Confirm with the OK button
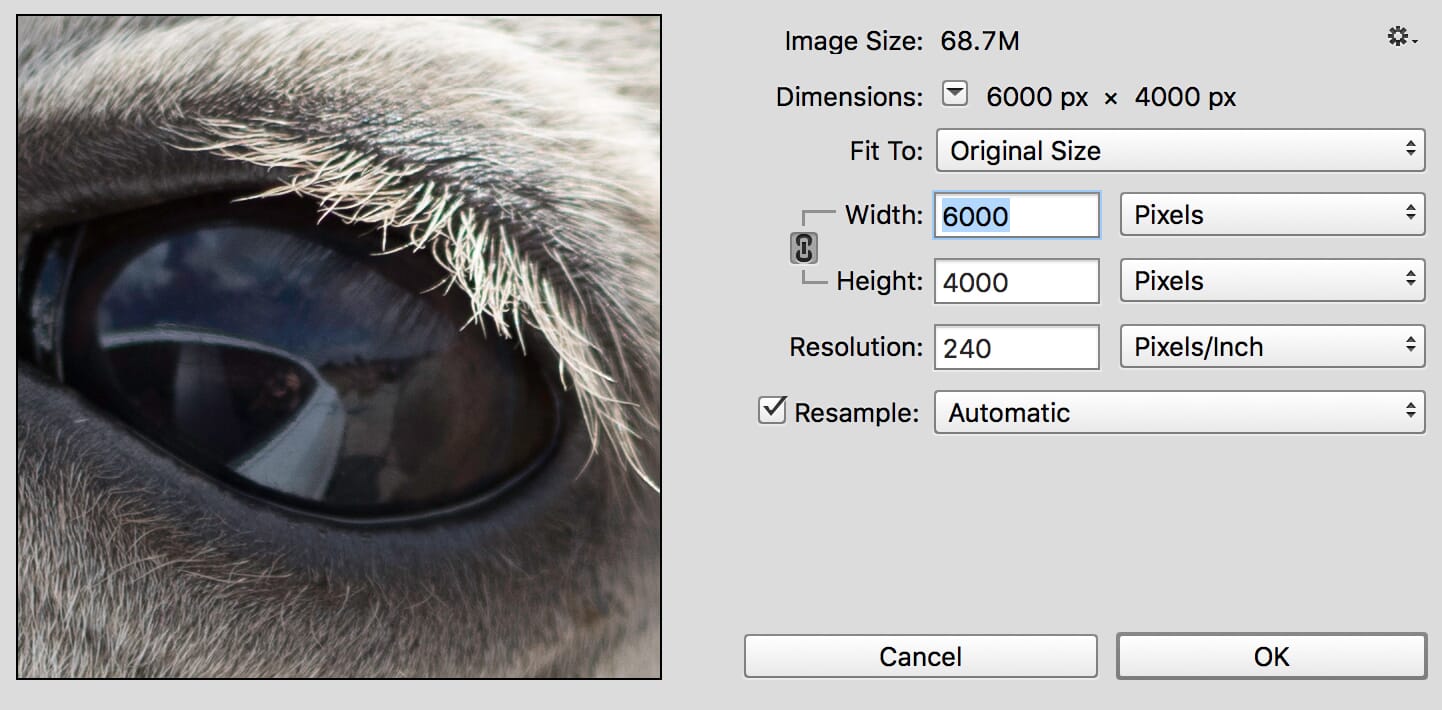Image resolution: width=1442 pixels, height=710 pixels. click(x=1272, y=656)
